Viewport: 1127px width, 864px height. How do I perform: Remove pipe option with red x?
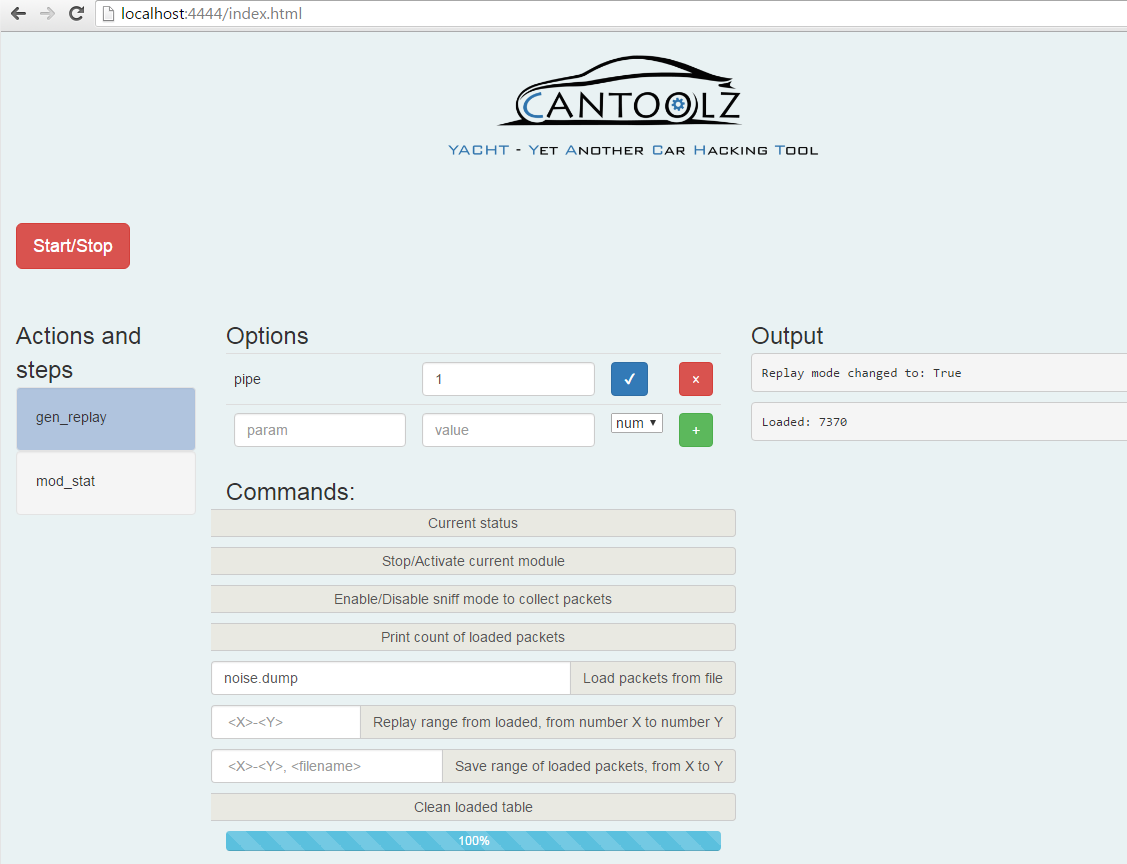(696, 379)
